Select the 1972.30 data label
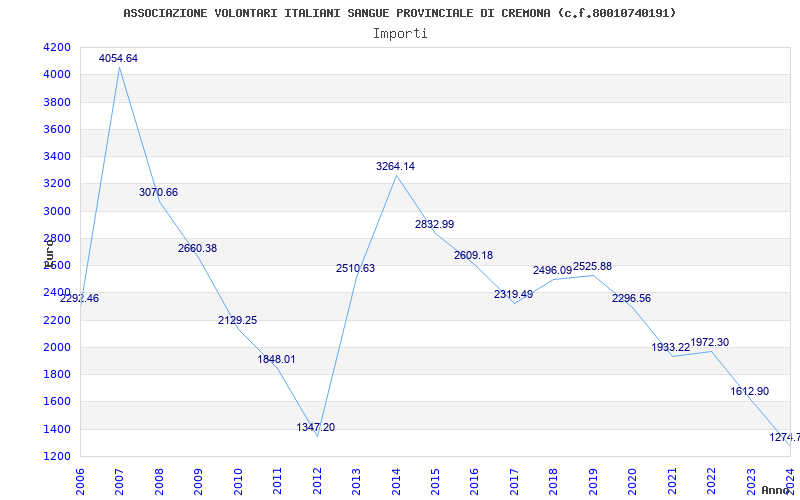Screen dimensions: 800x500 (710, 342)
